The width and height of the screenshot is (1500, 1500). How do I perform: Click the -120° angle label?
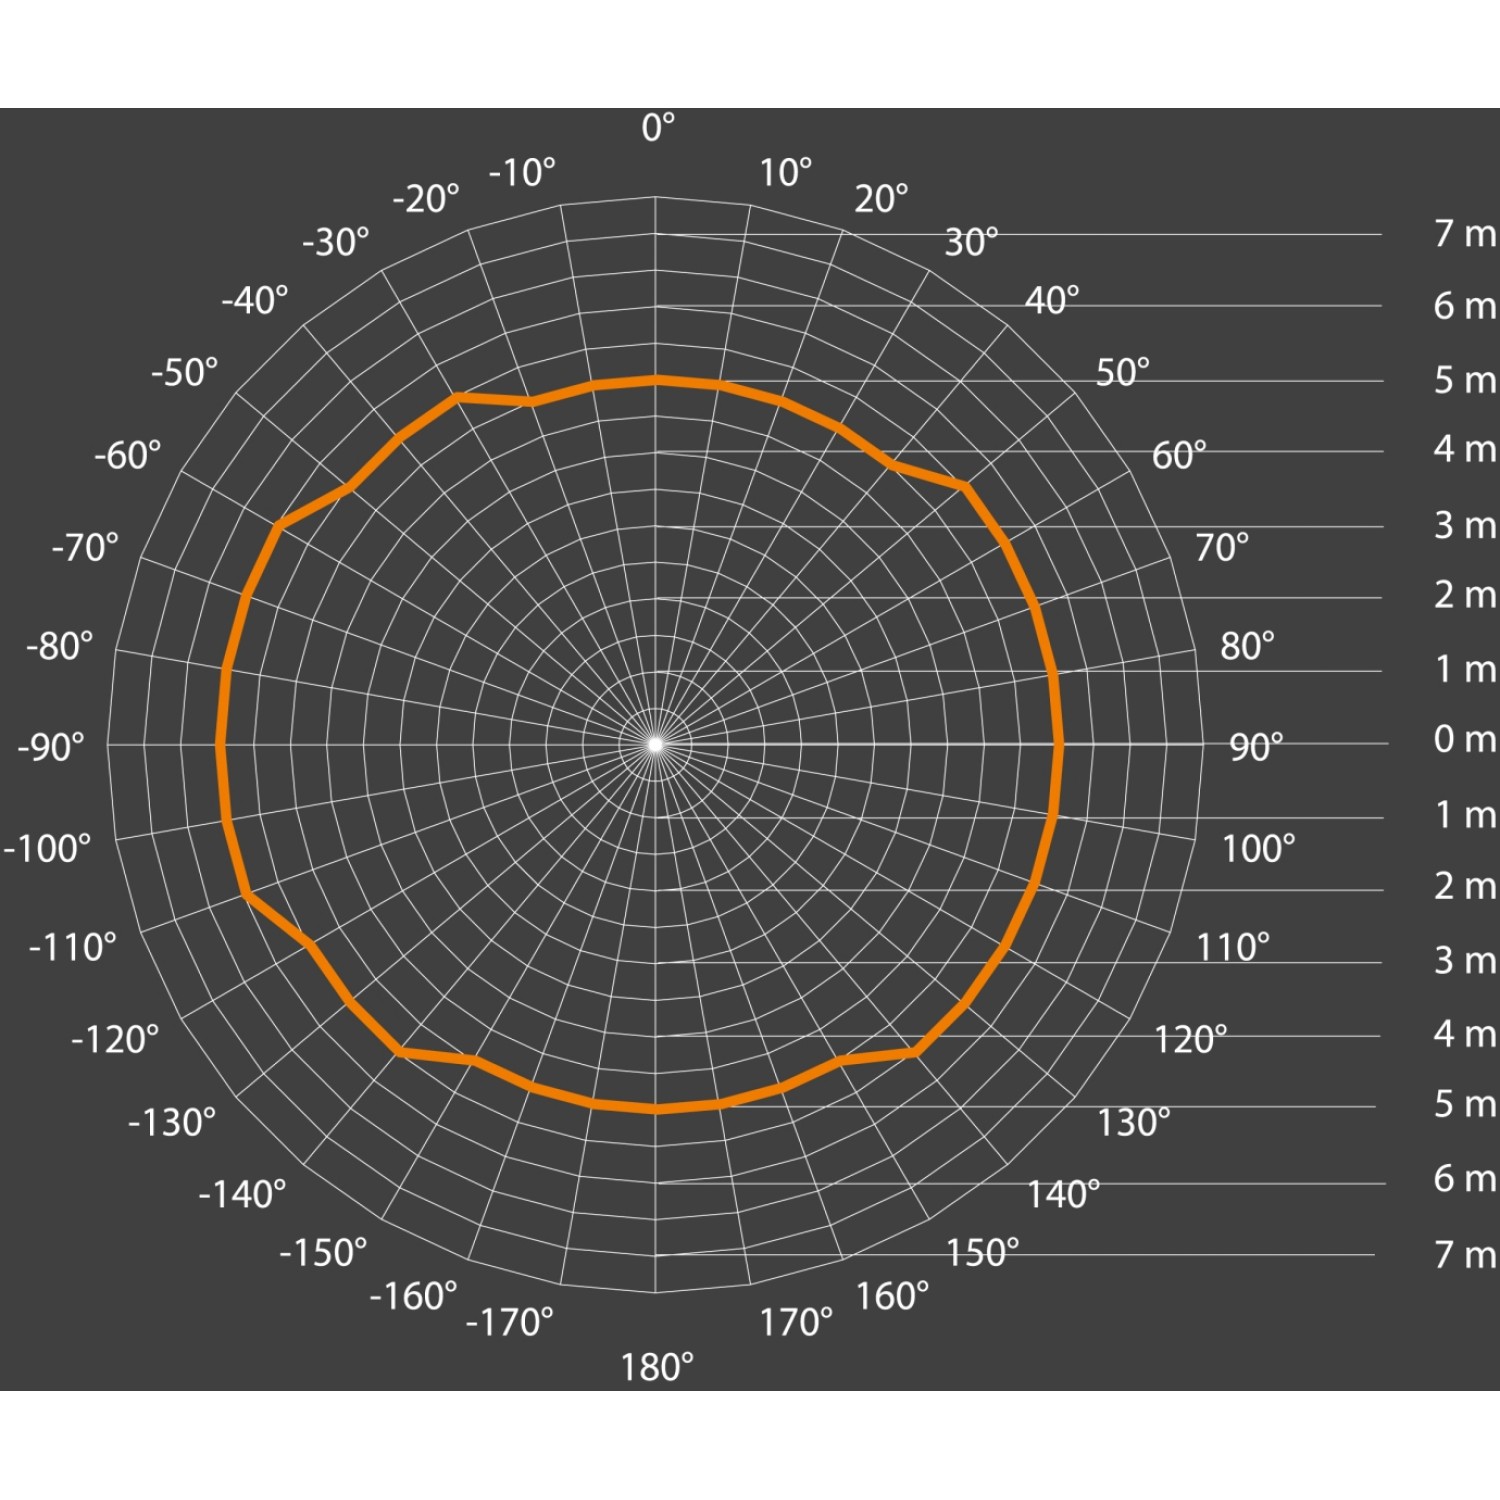tap(115, 1040)
